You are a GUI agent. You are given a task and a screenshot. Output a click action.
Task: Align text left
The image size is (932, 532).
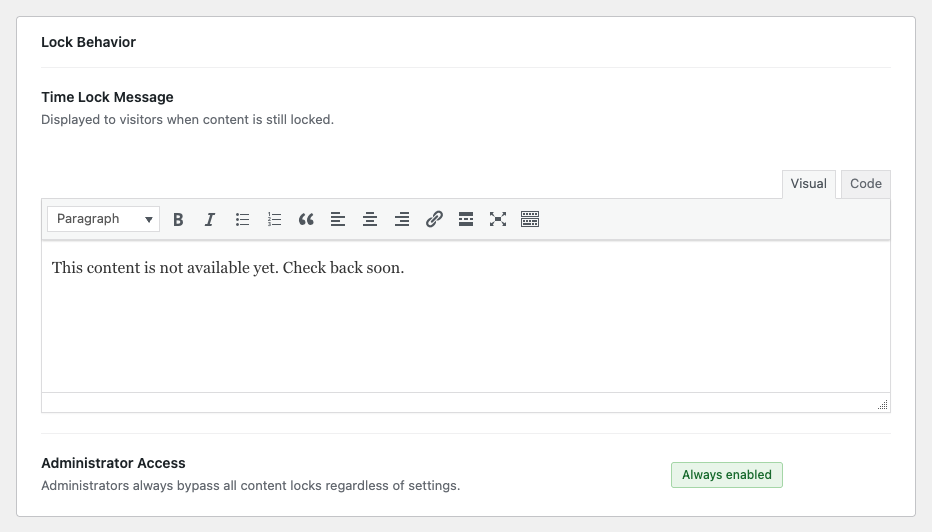tap(338, 219)
